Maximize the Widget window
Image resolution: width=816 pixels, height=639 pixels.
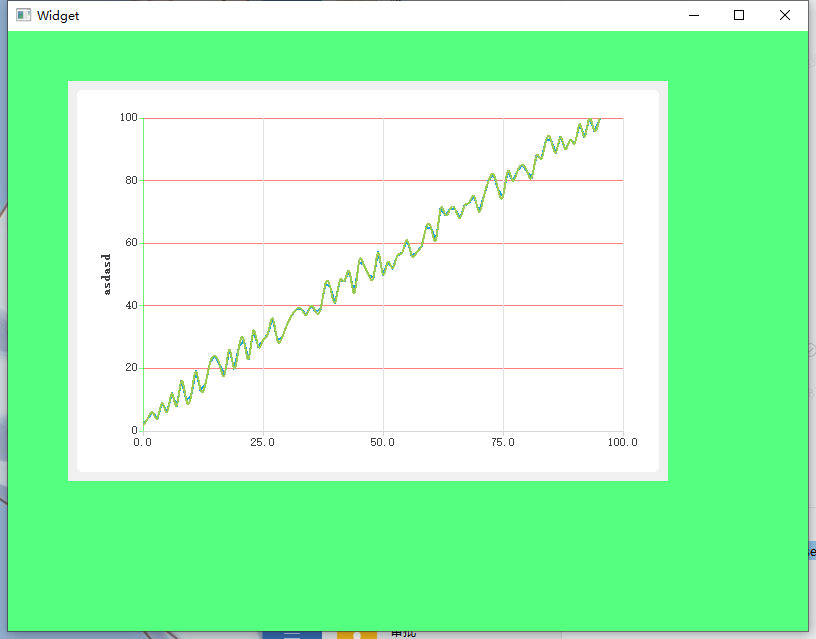tap(739, 15)
